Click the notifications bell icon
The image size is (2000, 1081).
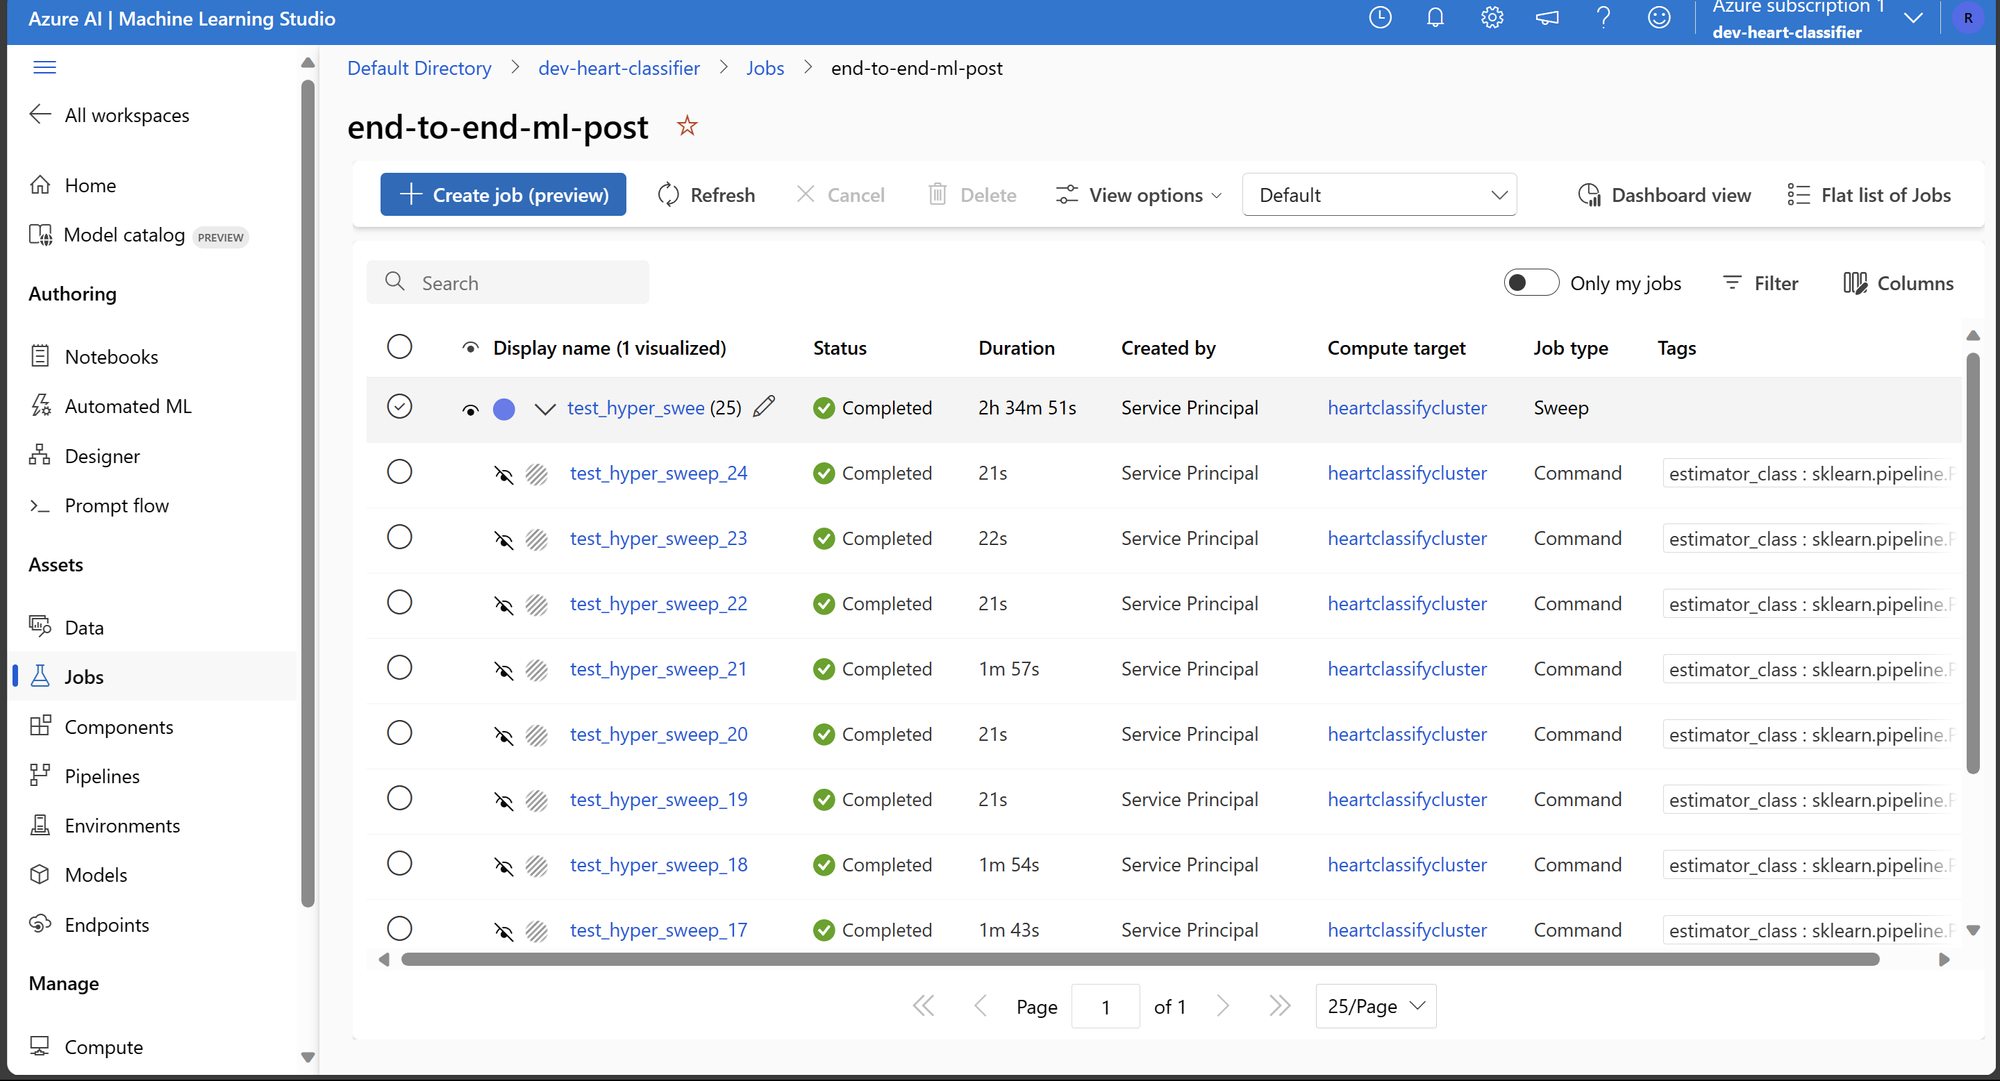(1436, 21)
